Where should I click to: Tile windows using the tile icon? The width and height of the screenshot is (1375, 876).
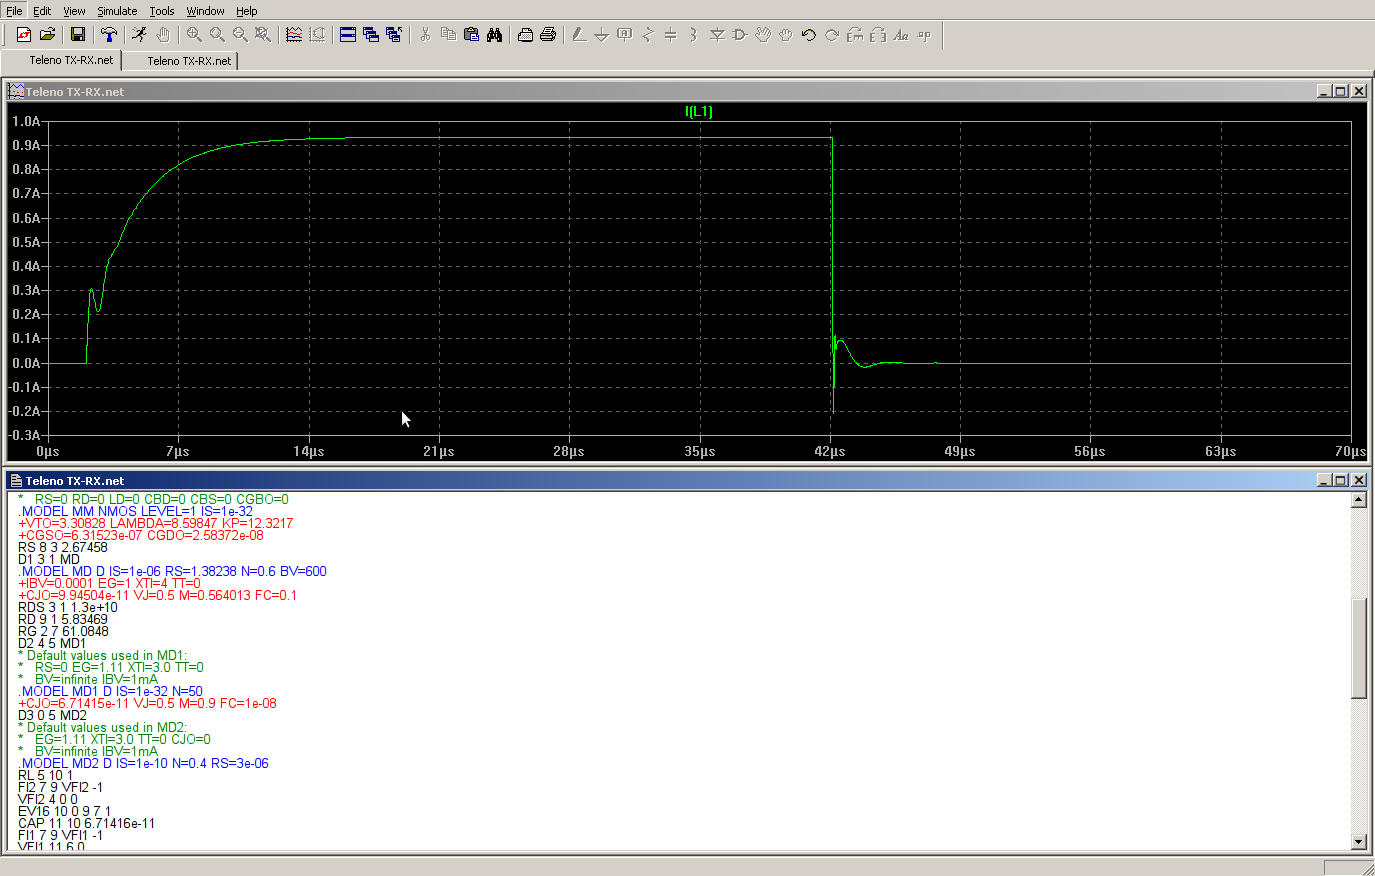pos(348,35)
